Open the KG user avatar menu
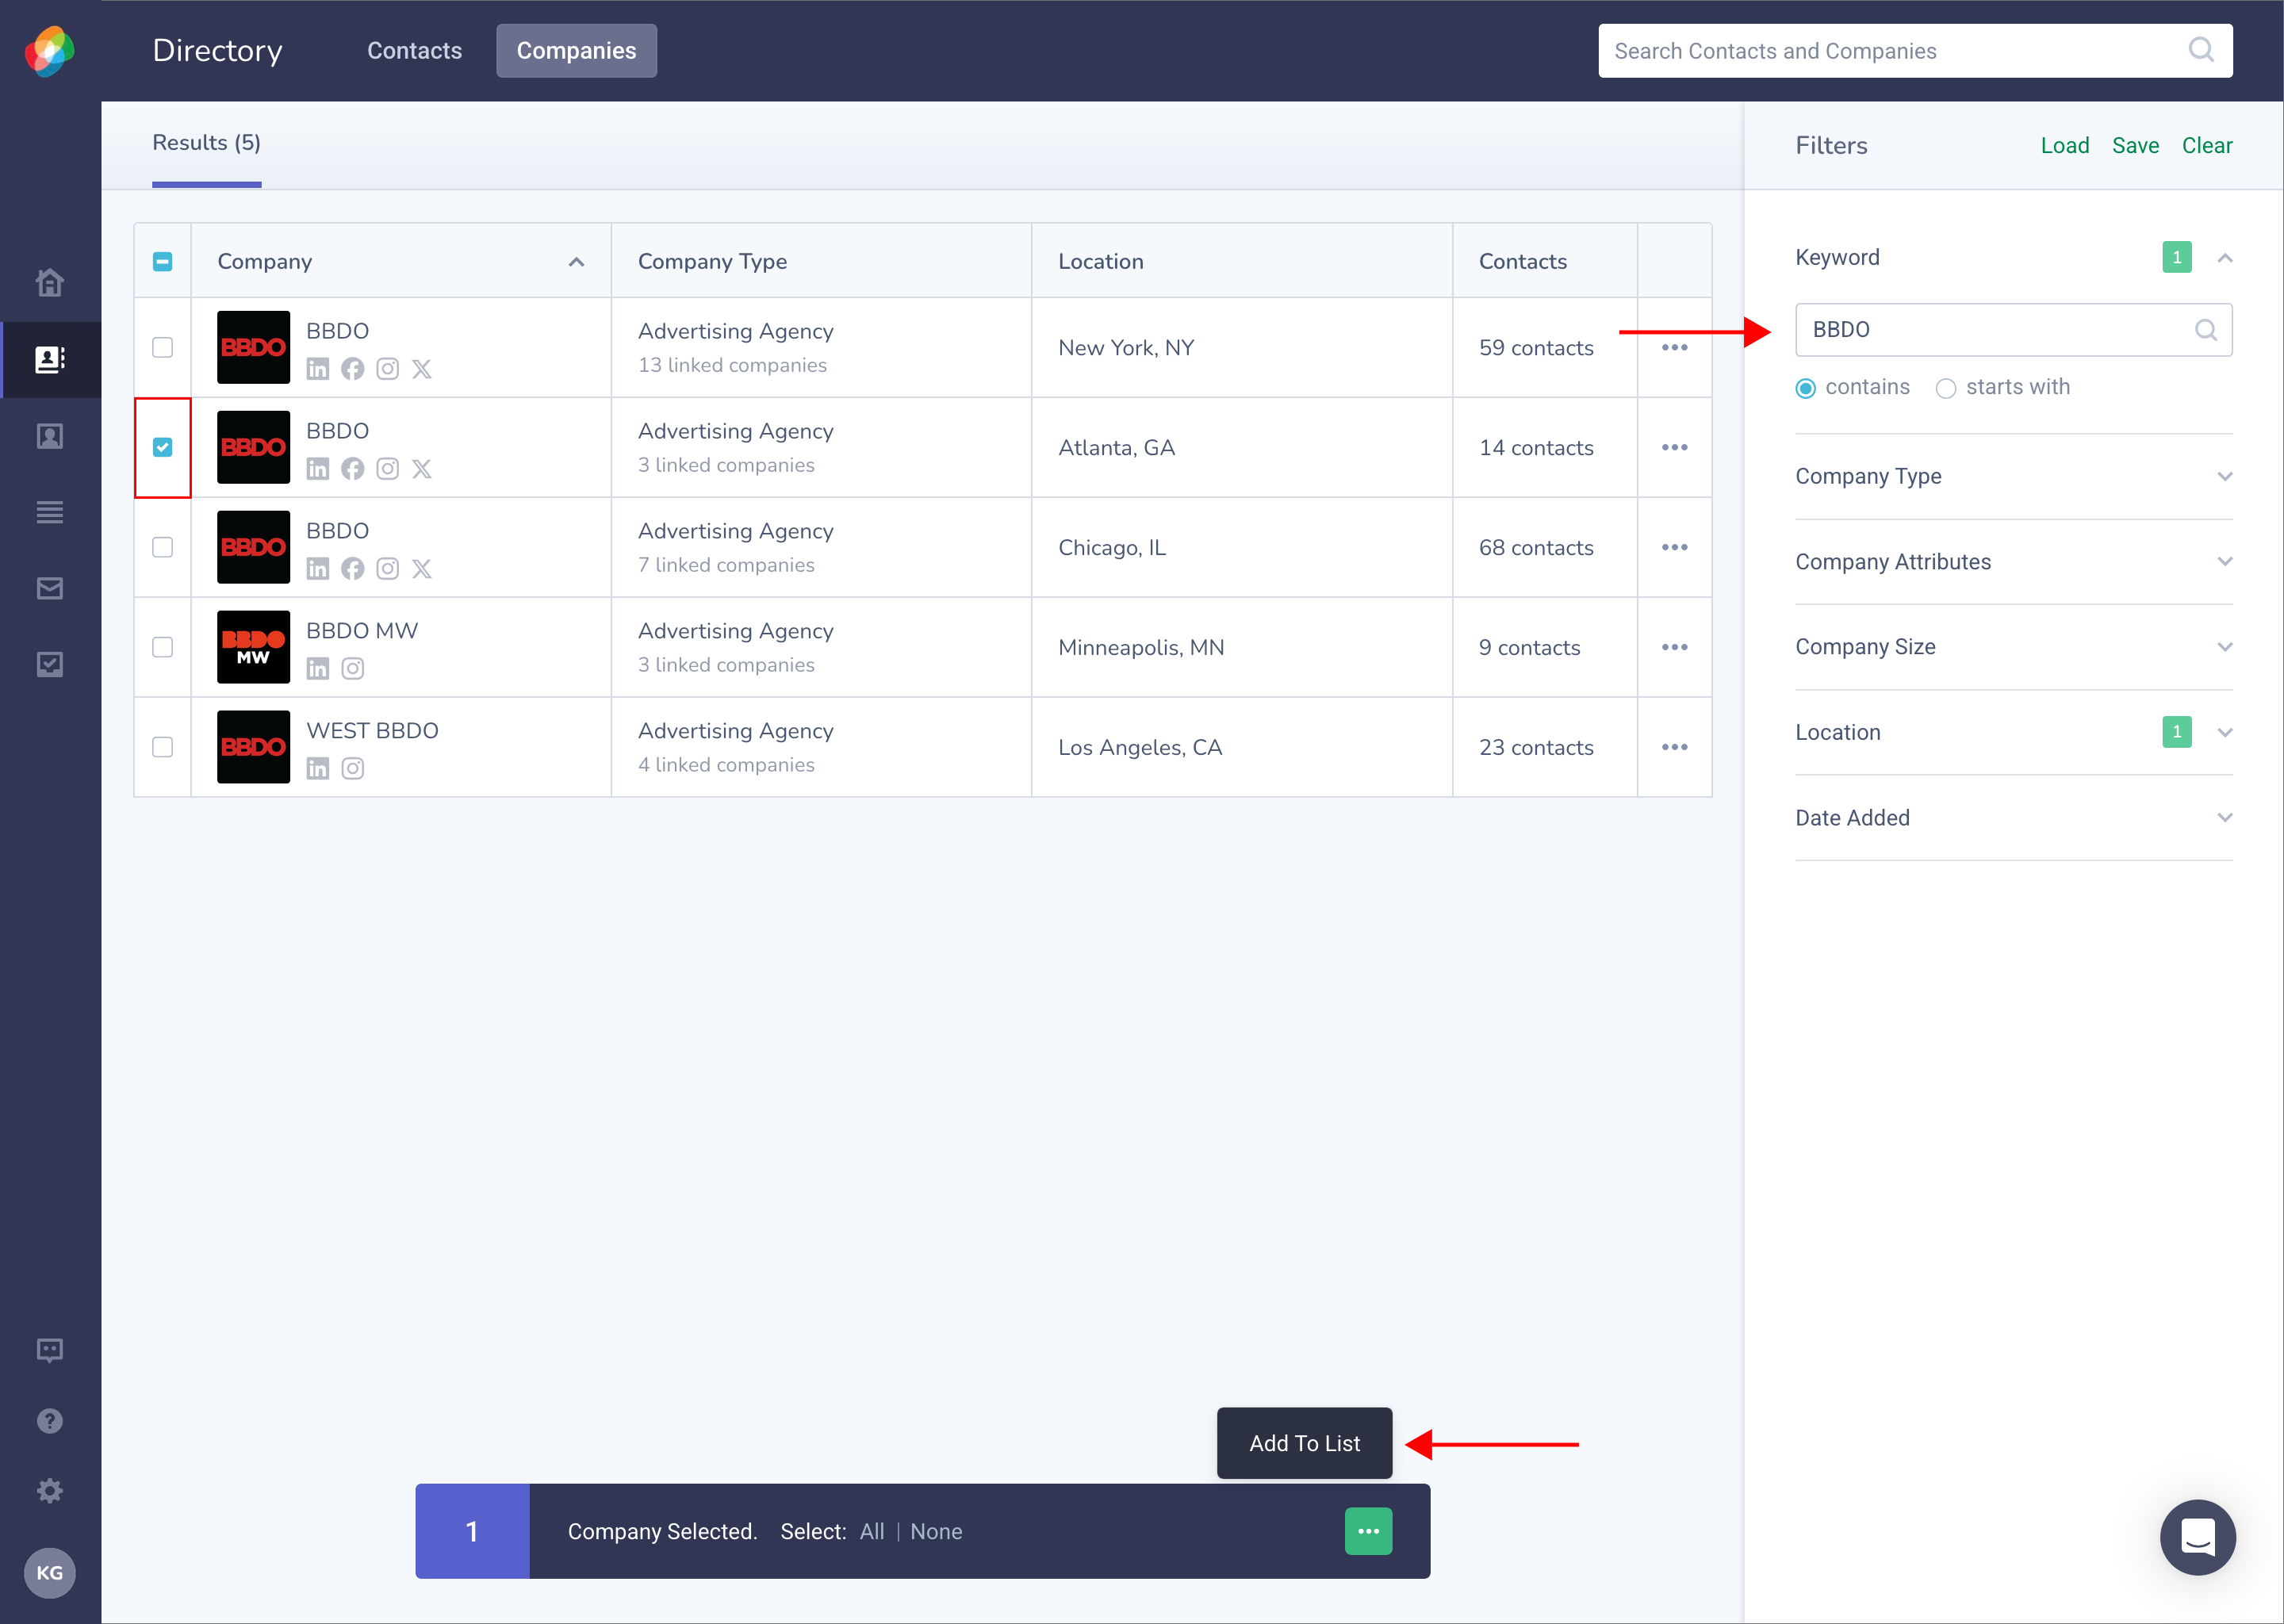The image size is (2284, 1624). tap(50, 1573)
